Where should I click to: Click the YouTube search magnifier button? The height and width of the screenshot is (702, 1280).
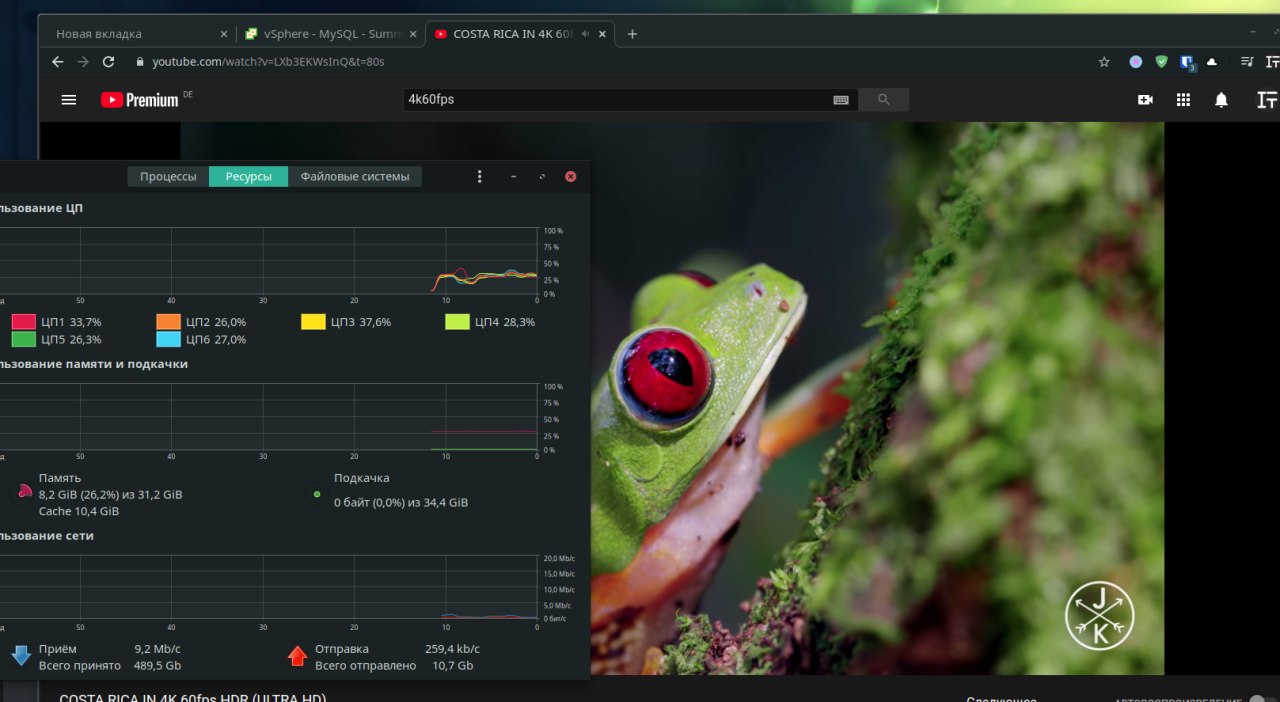[x=883, y=100]
